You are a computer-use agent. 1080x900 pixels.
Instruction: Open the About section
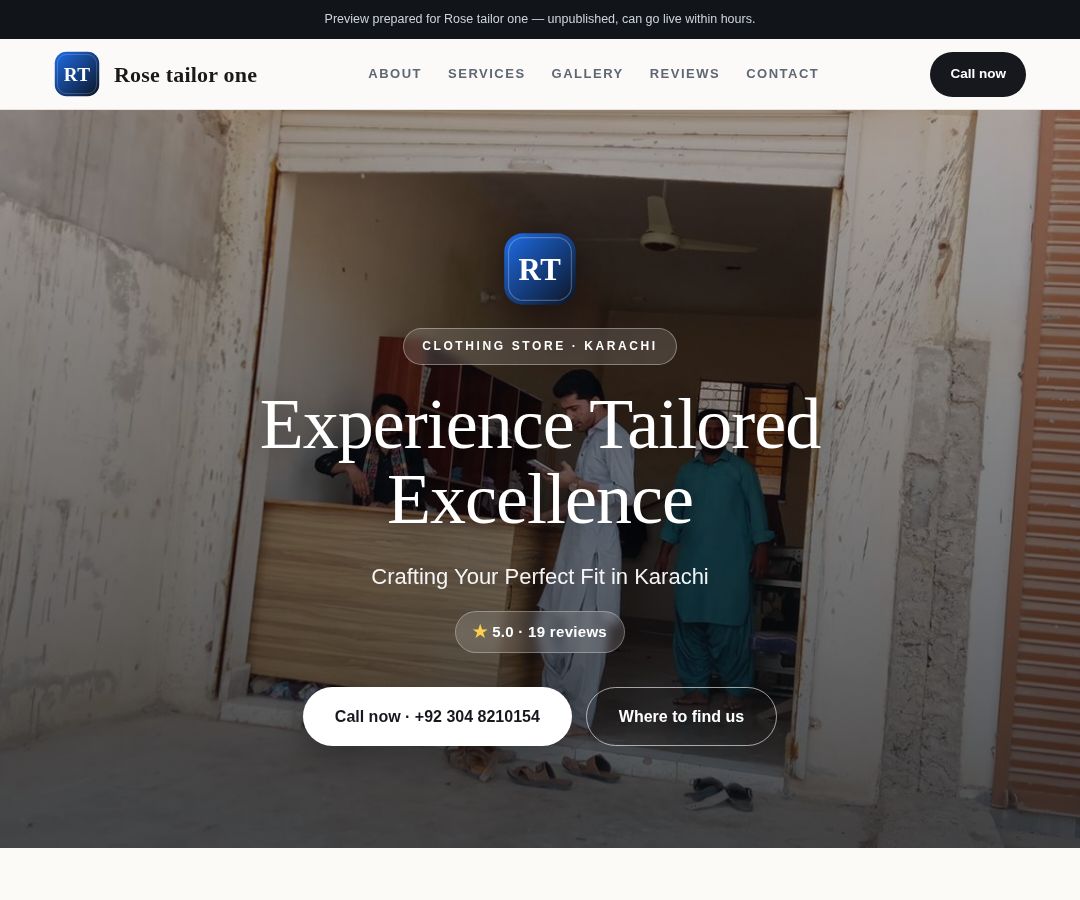[x=395, y=74]
